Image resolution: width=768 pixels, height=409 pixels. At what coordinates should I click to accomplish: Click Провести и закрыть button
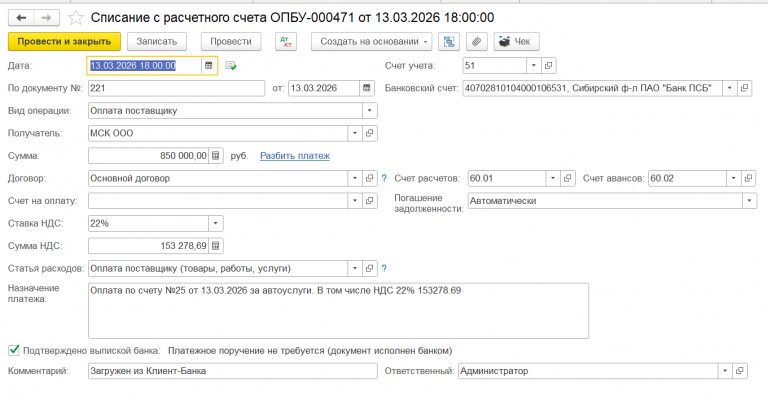[x=64, y=42]
